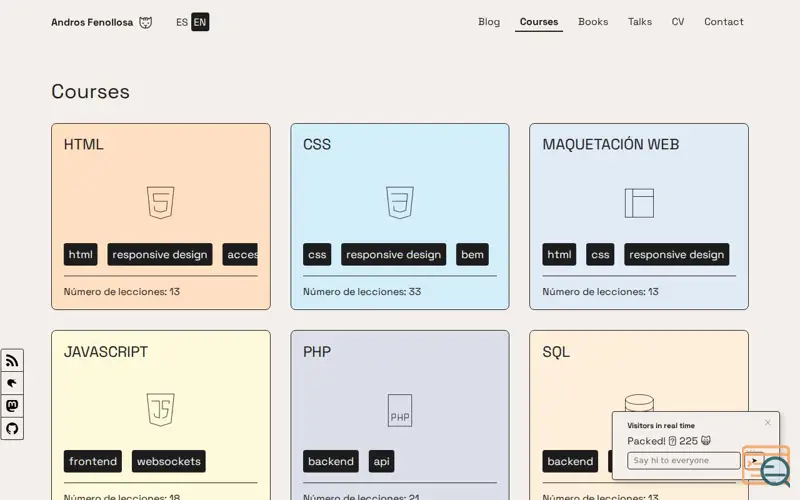
Task: Click backend tag in PHP card
Action: (x=331, y=461)
